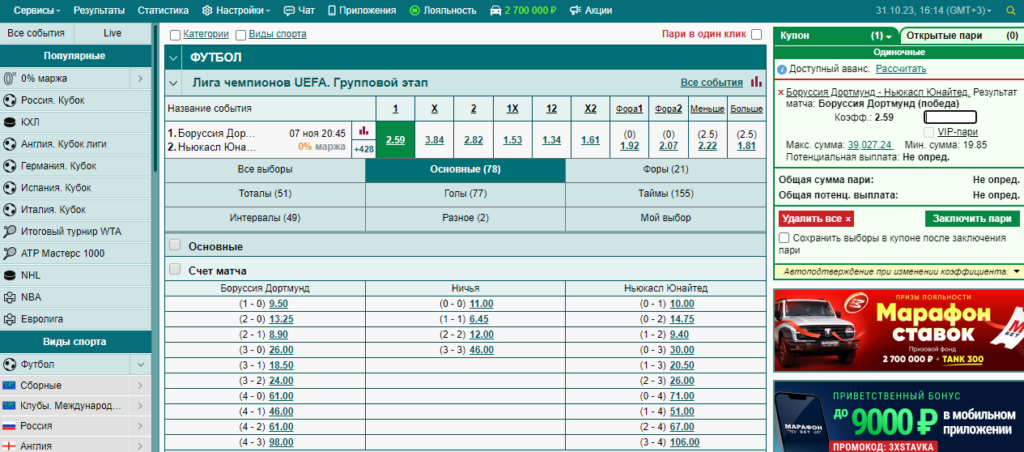
Task: Select the Тоталы (51) tab
Action: (265, 193)
